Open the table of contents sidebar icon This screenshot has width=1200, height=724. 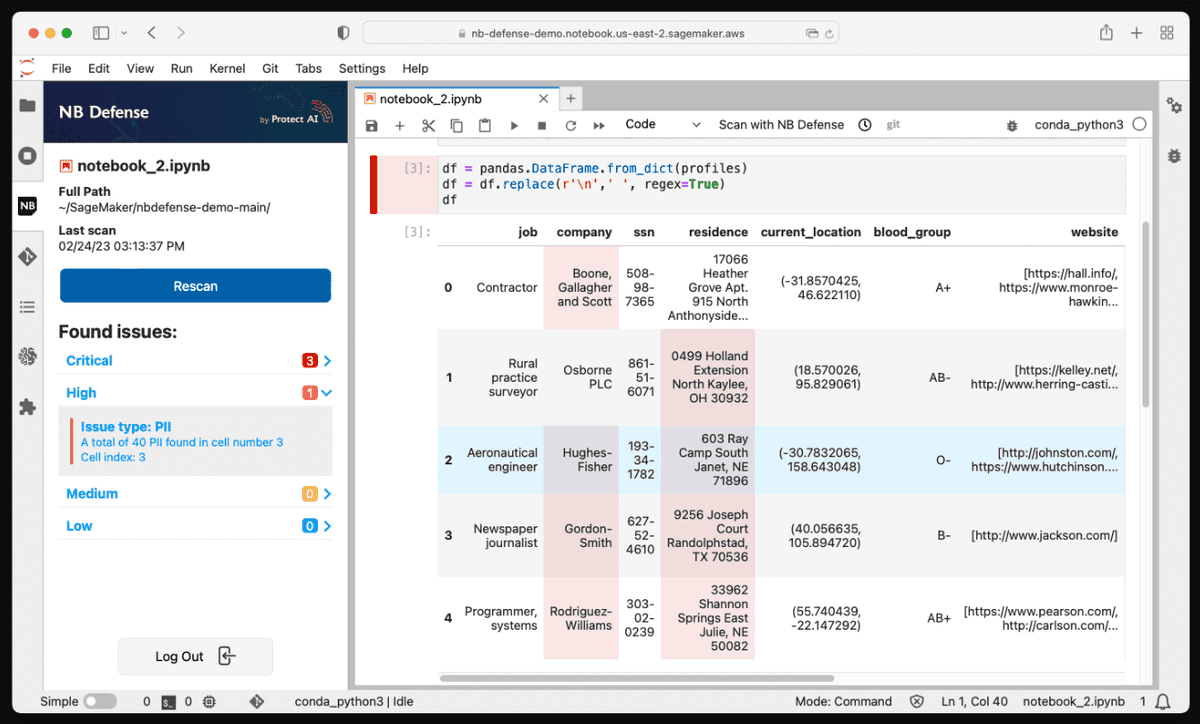(x=27, y=307)
